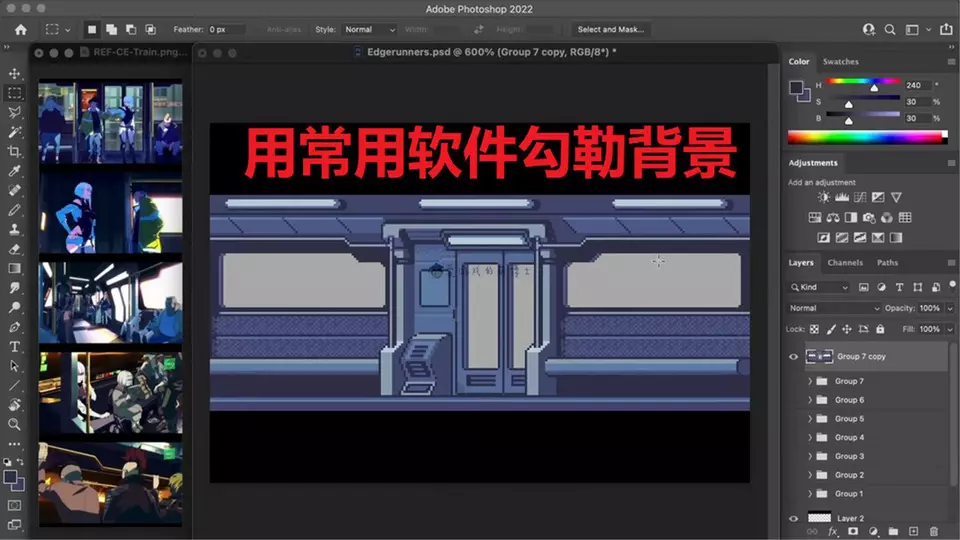Add layer style fx icon
The height and width of the screenshot is (540, 960).
click(833, 531)
